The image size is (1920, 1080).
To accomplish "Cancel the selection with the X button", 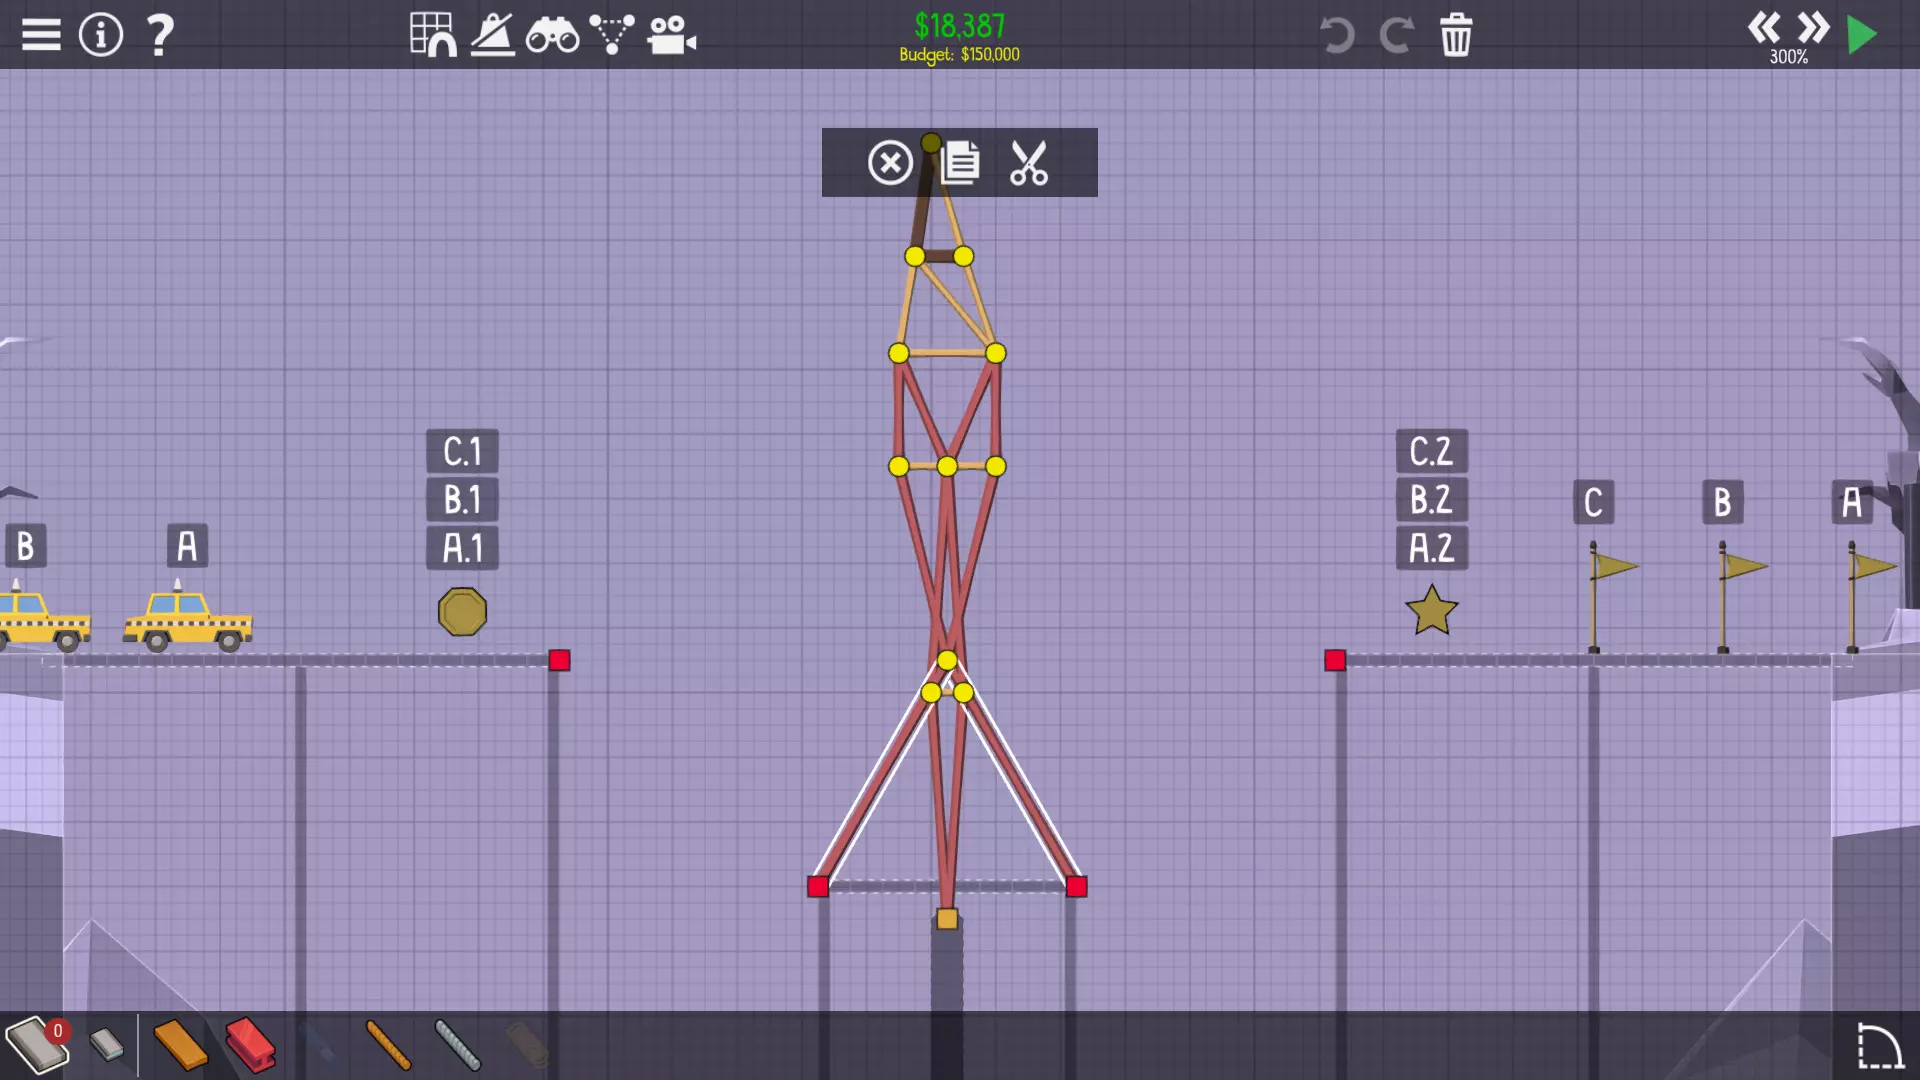I will click(x=890, y=163).
